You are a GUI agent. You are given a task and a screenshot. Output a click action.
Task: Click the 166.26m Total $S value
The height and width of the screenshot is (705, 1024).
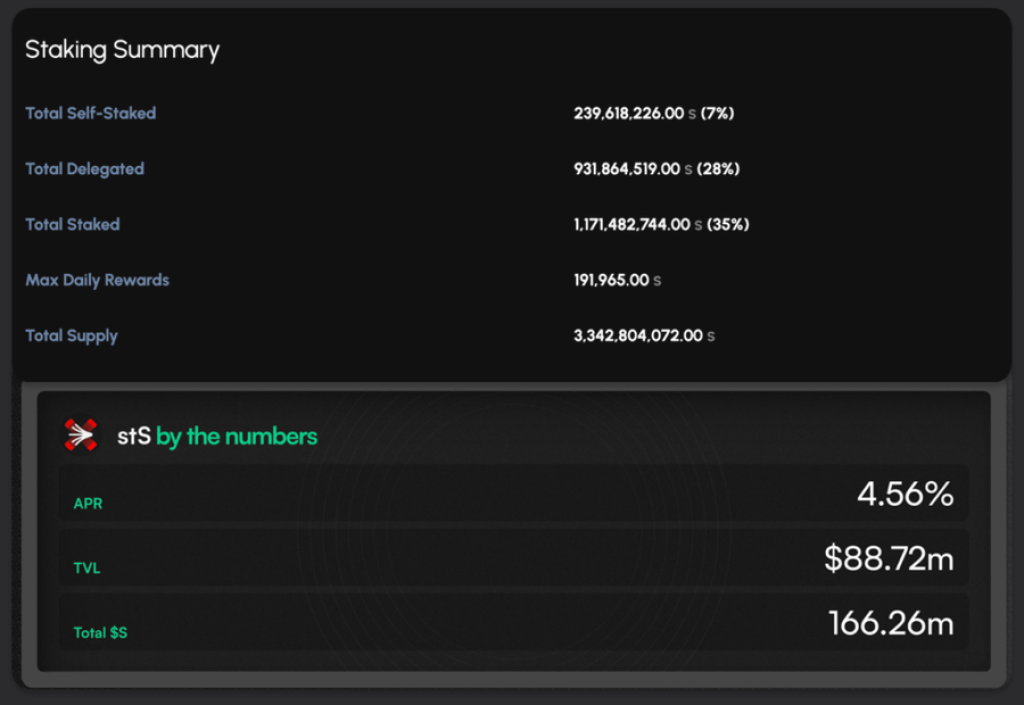click(891, 624)
